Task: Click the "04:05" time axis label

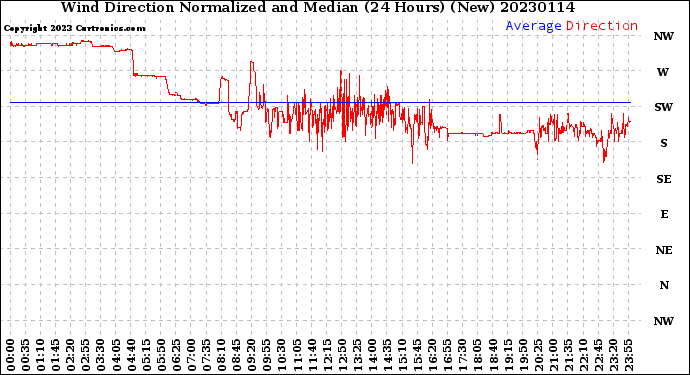Action: click(x=116, y=355)
